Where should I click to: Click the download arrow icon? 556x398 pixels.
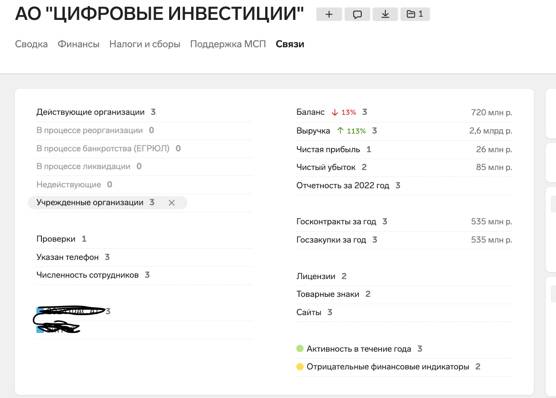(x=385, y=14)
